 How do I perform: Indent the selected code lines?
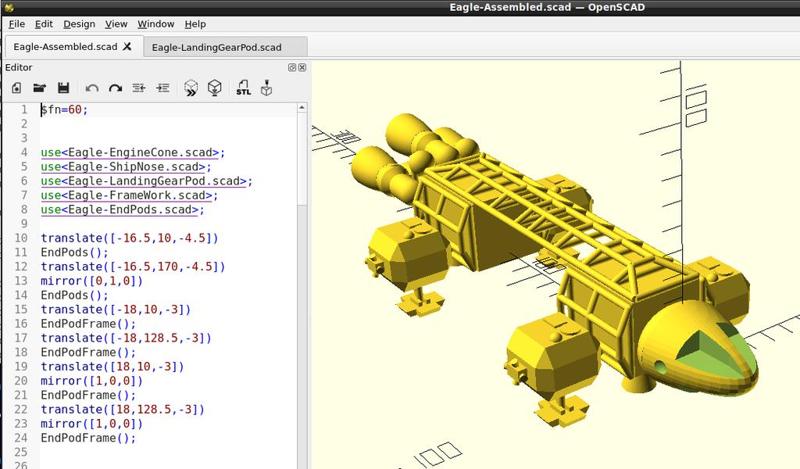click(x=162, y=89)
